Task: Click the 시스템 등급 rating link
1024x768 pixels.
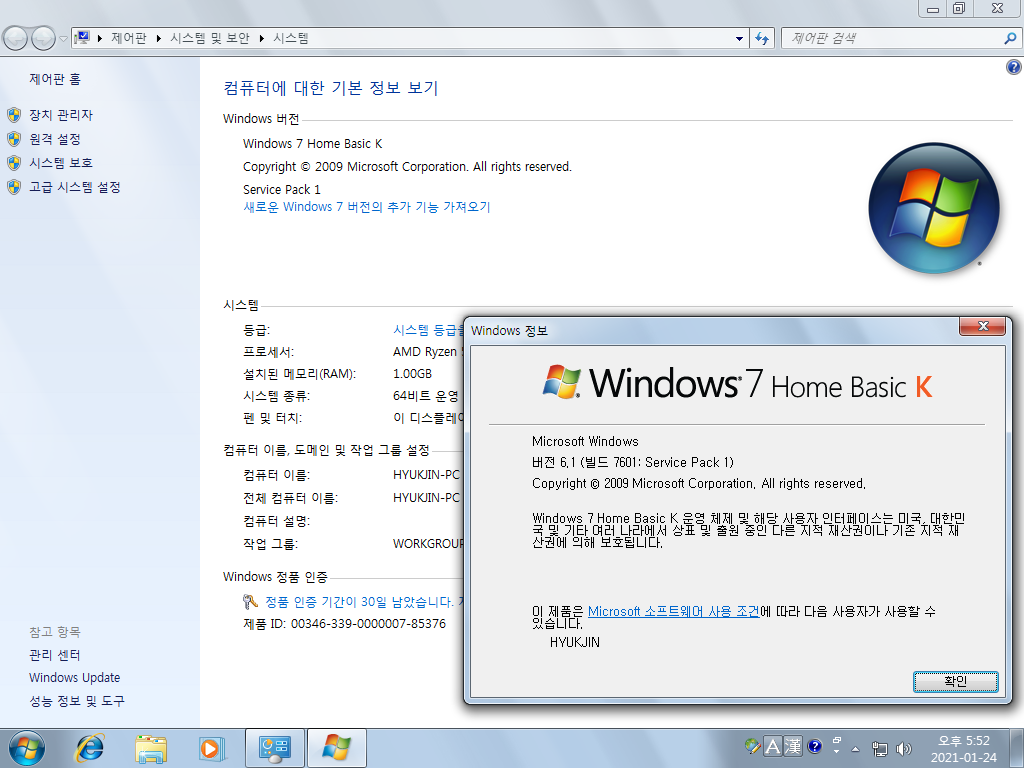Action: tap(428, 330)
